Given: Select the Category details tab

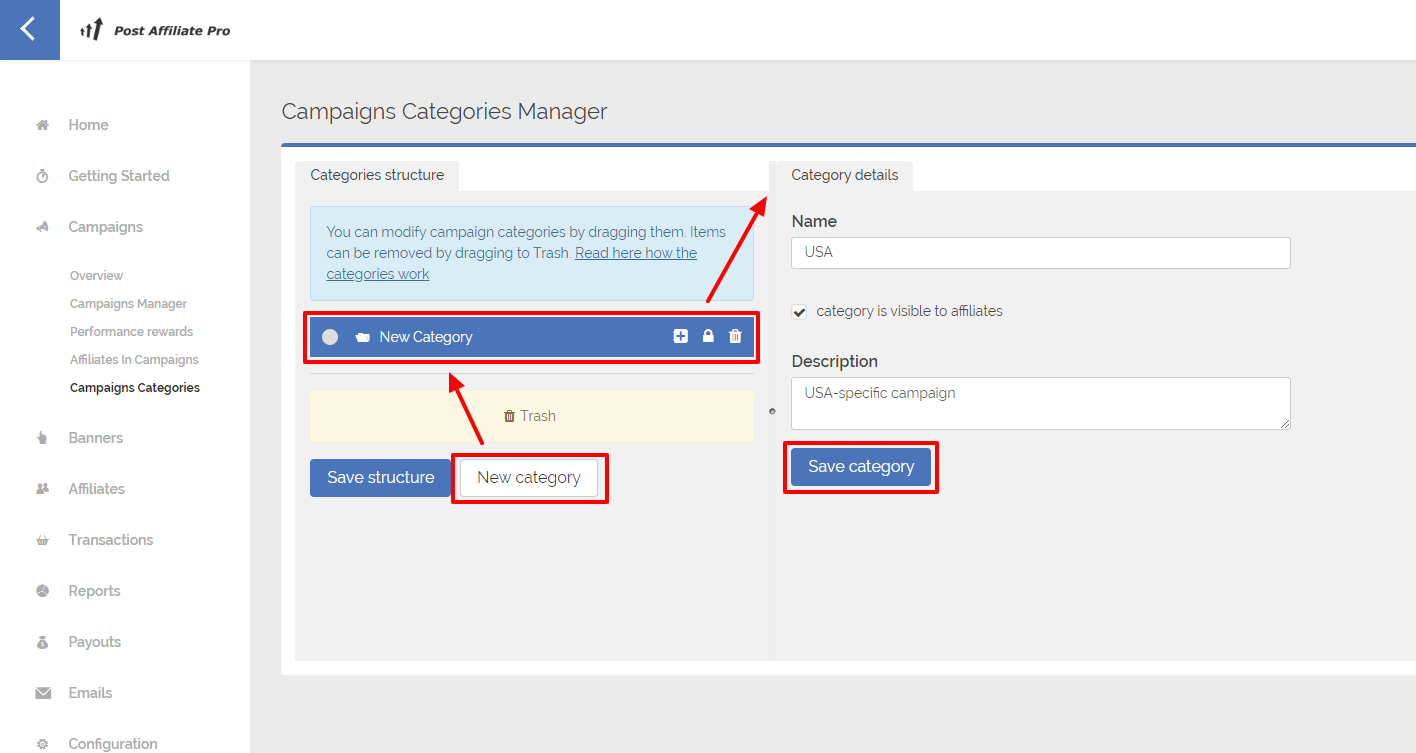Looking at the screenshot, I should 845,175.
